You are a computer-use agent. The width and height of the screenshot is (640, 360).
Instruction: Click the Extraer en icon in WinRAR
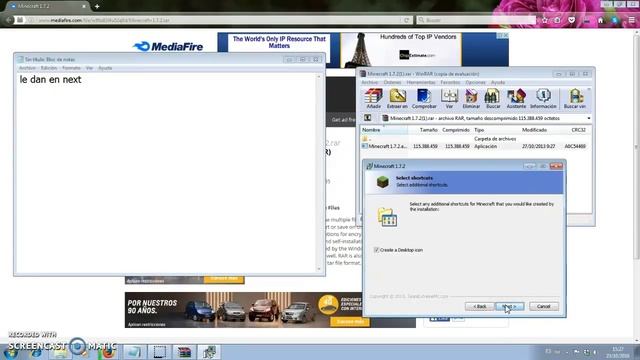tap(397, 99)
